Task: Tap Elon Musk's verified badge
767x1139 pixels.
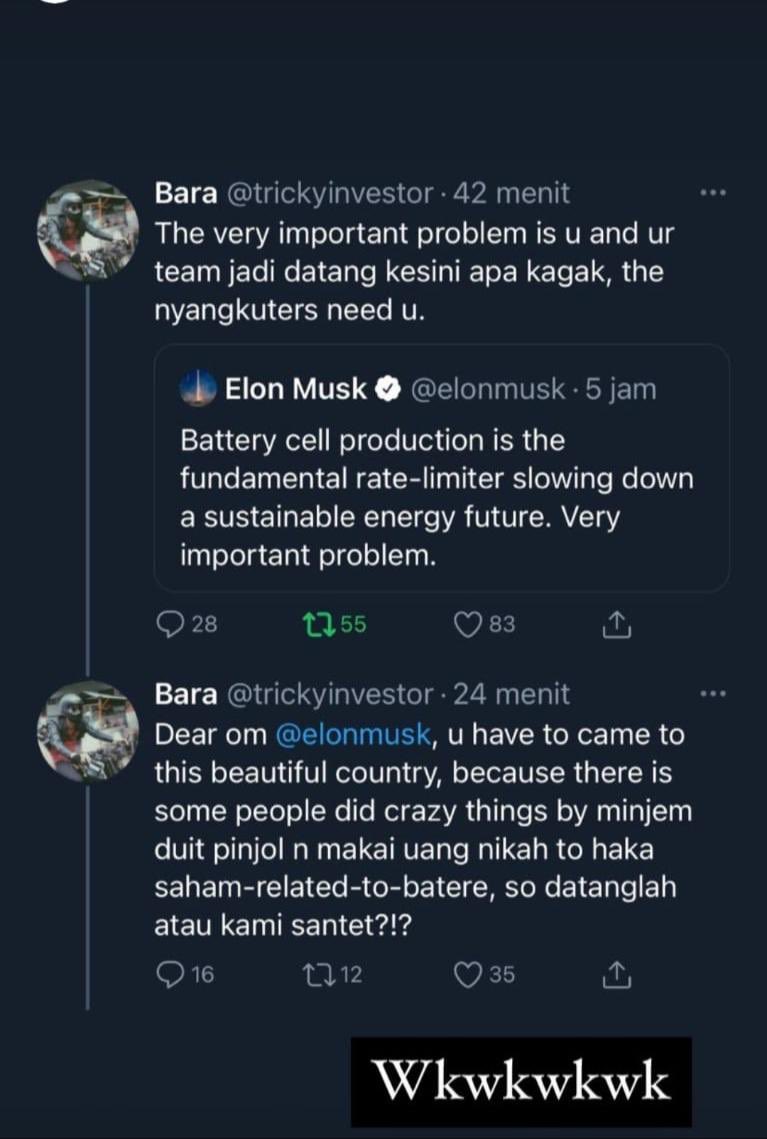Action: pyautogui.click(x=387, y=390)
